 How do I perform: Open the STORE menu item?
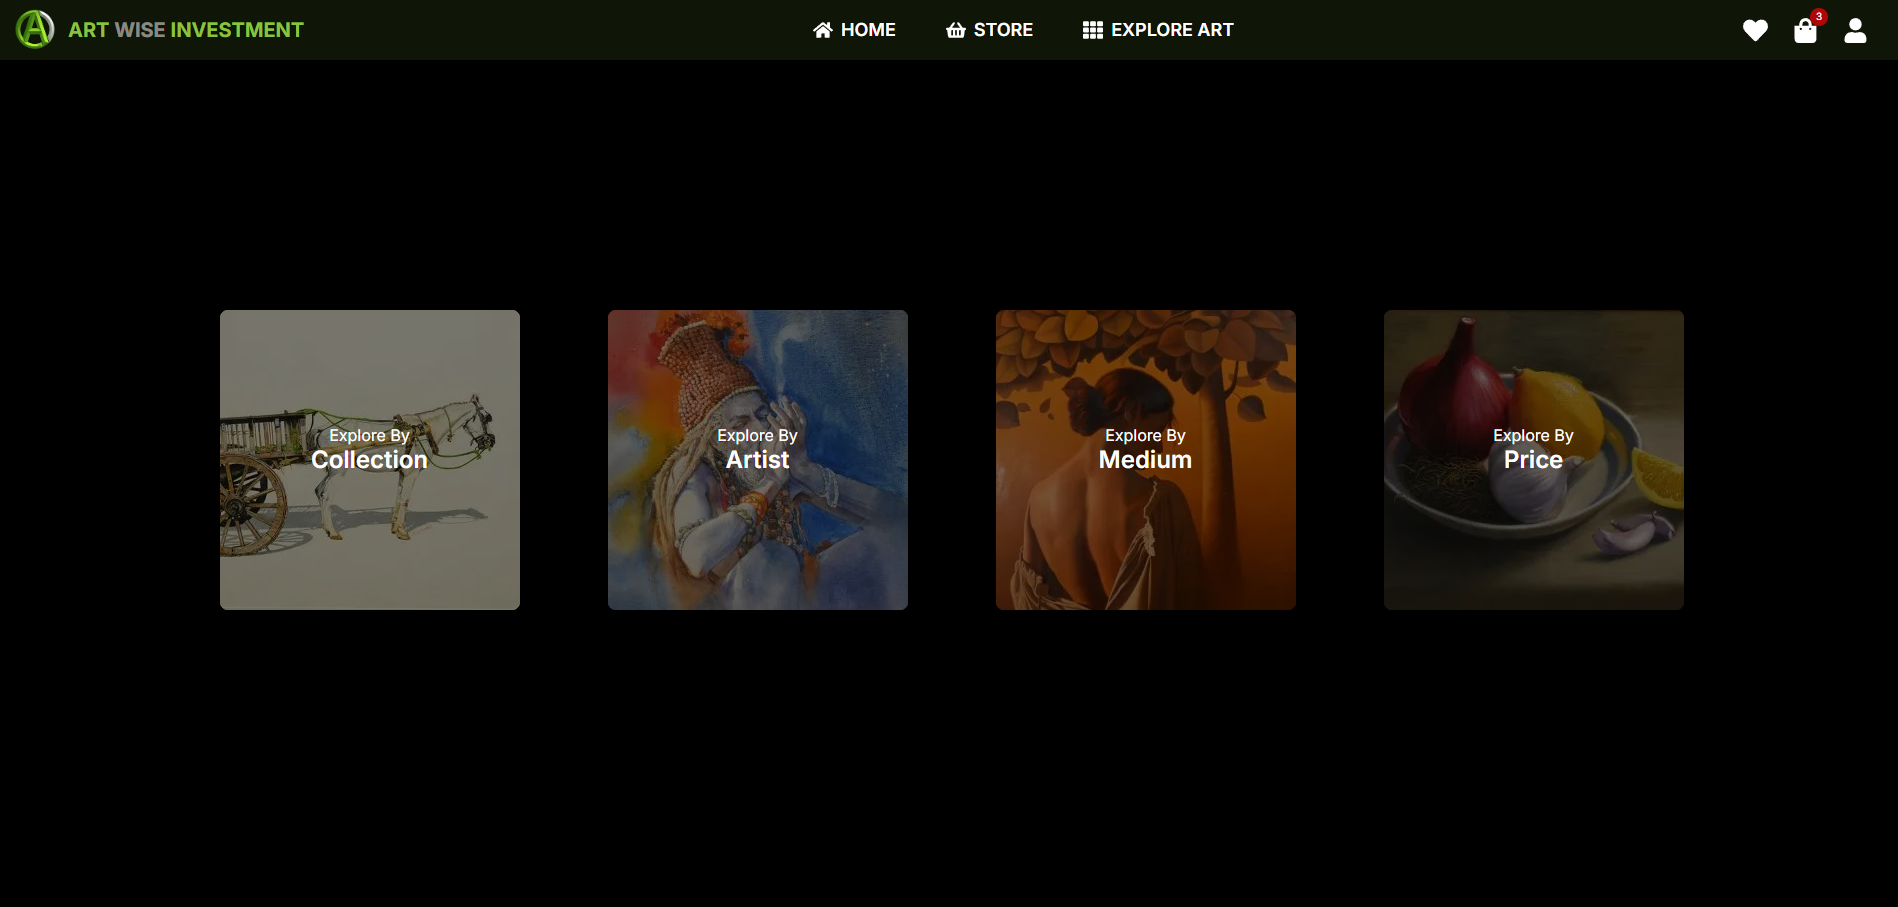[x=1002, y=29]
